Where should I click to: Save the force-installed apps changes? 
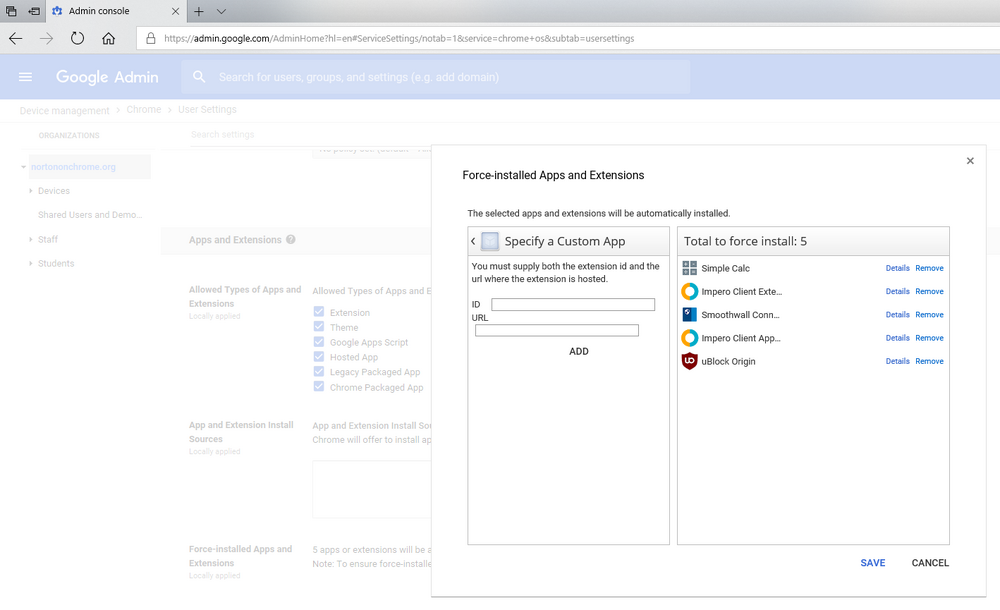872,563
